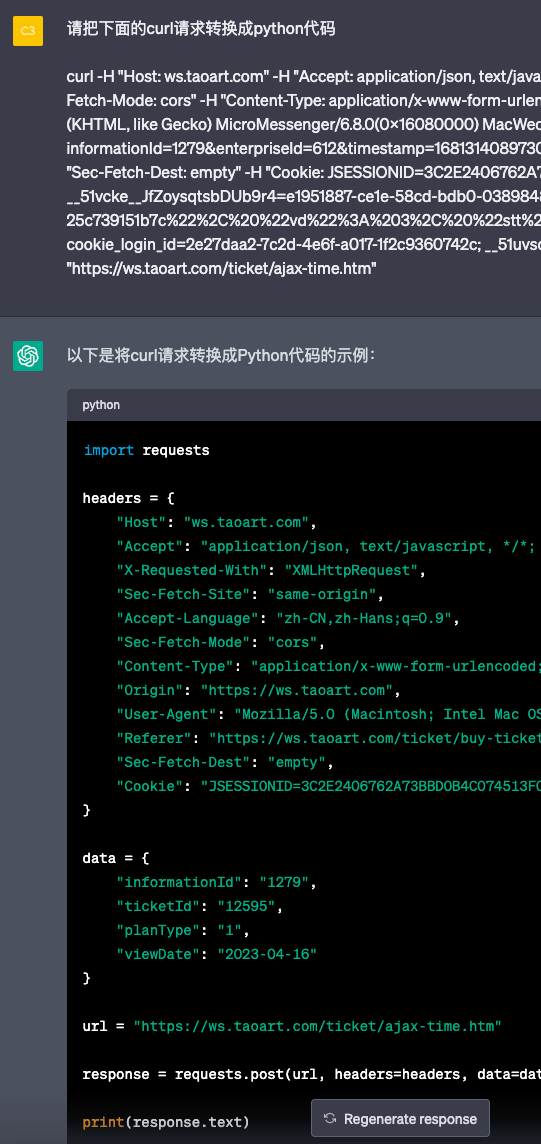Click the print(response.text) line

point(166,1121)
